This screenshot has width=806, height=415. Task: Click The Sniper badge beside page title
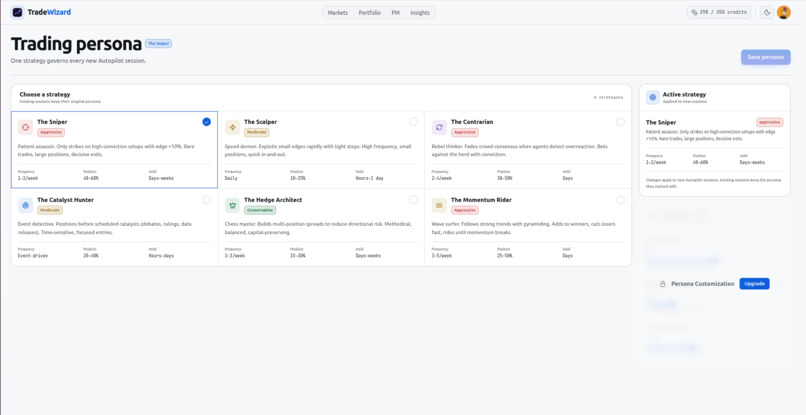[158, 44]
